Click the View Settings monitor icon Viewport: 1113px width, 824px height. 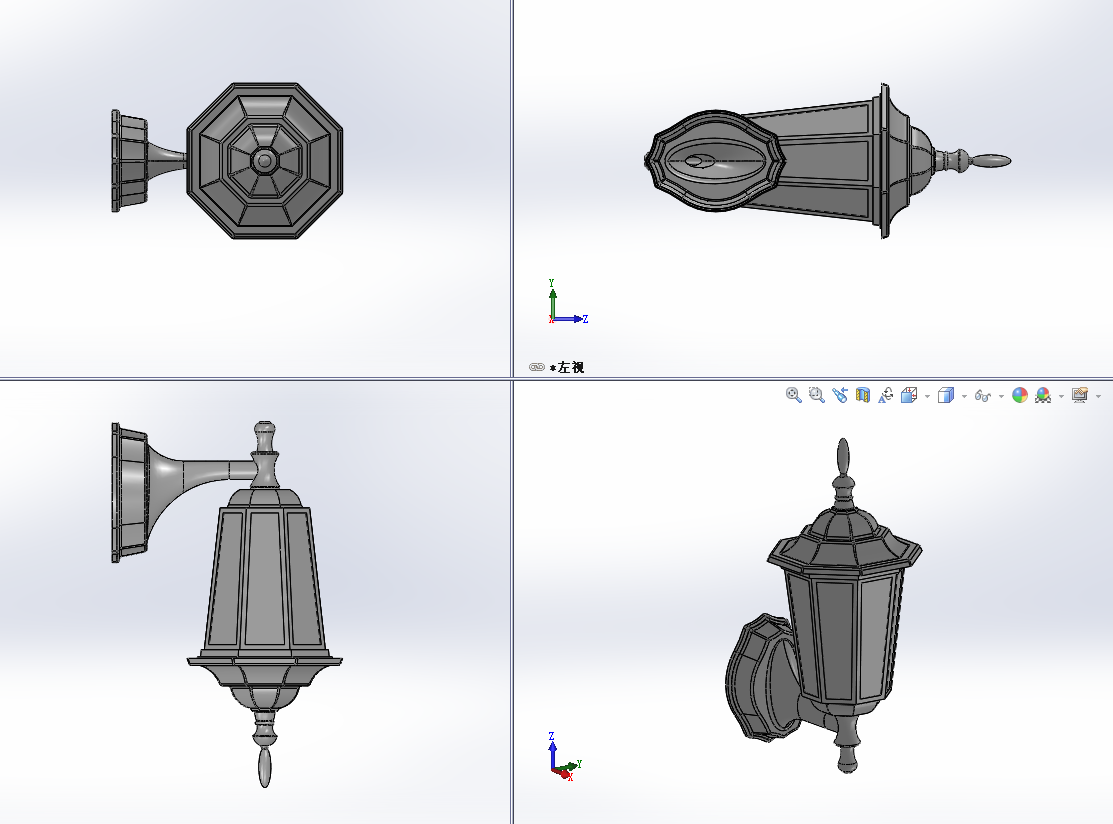(x=1080, y=395)
